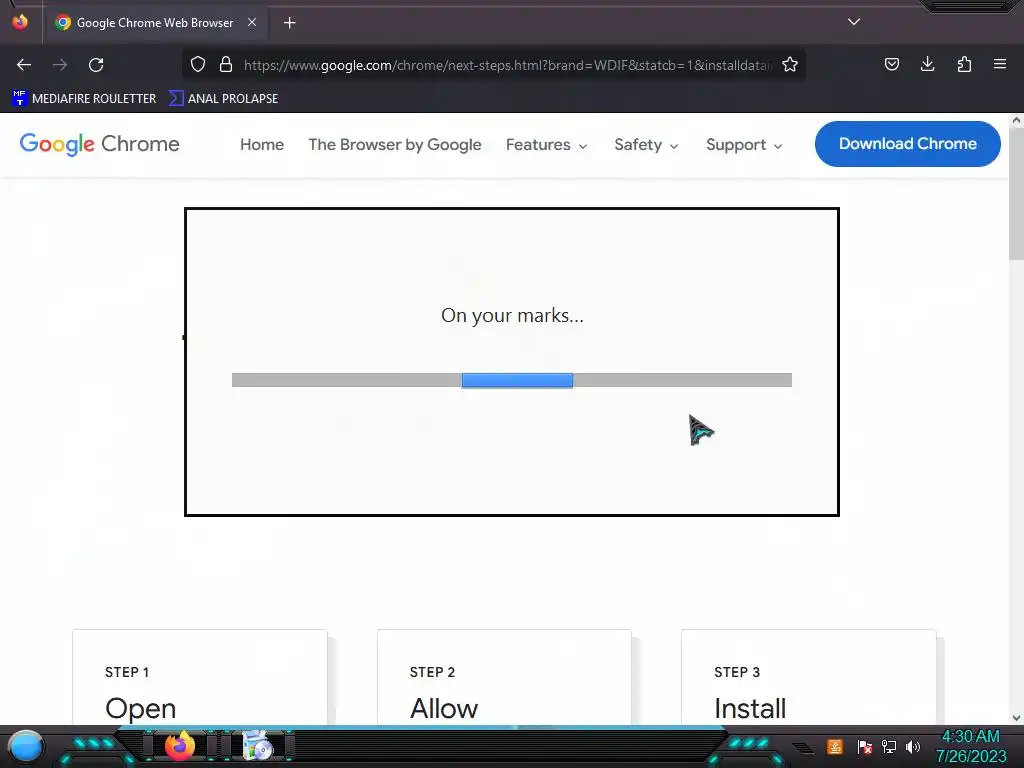
Task: Go to the Home nav link
Action: click(x=262, y=144)
